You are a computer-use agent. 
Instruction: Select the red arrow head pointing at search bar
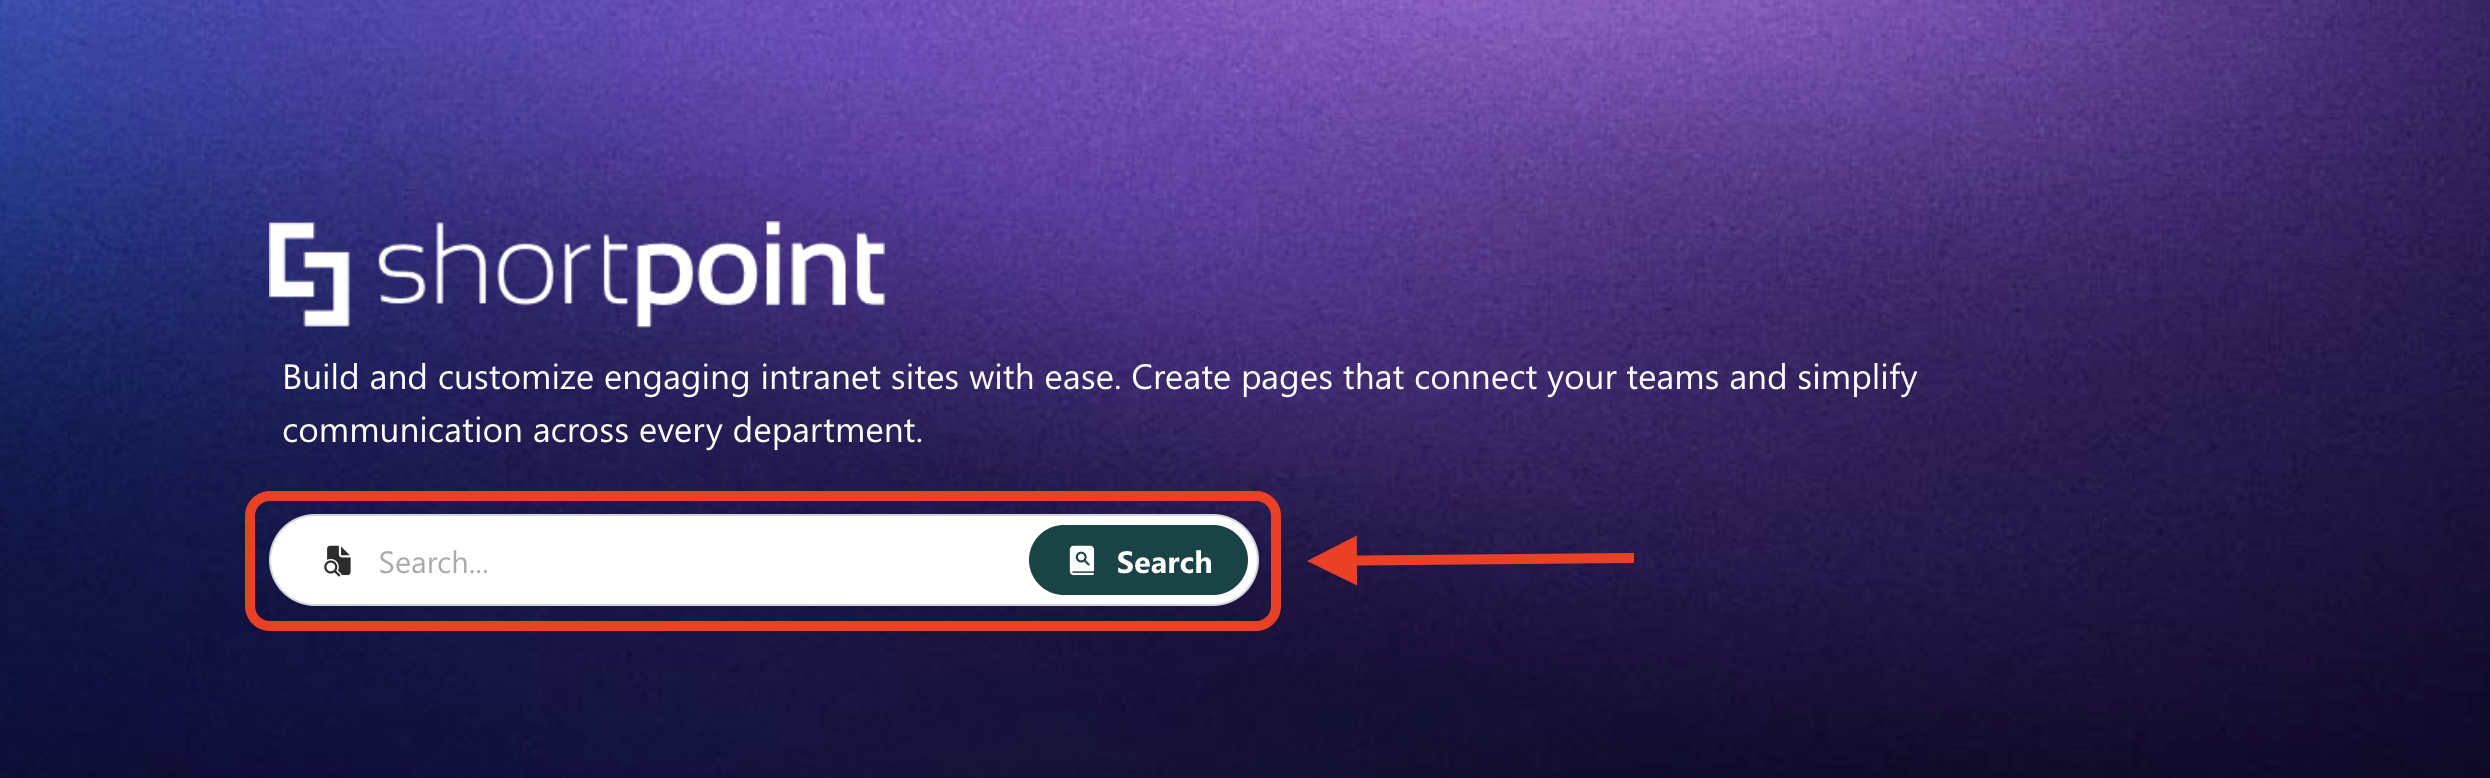(x=1333, y=560)
